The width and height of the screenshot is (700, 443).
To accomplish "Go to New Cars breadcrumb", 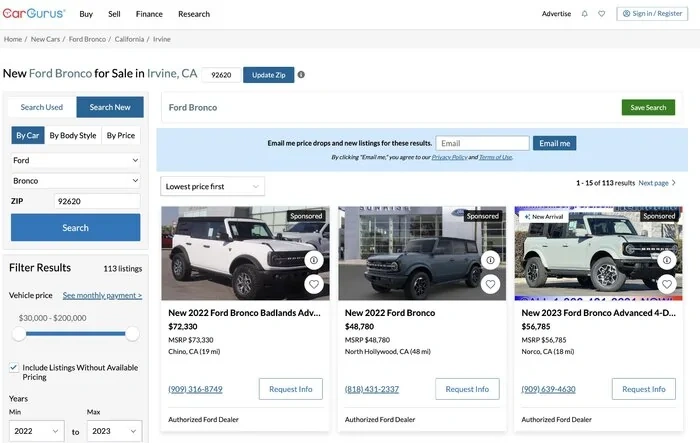I will (x=45, y=39).
